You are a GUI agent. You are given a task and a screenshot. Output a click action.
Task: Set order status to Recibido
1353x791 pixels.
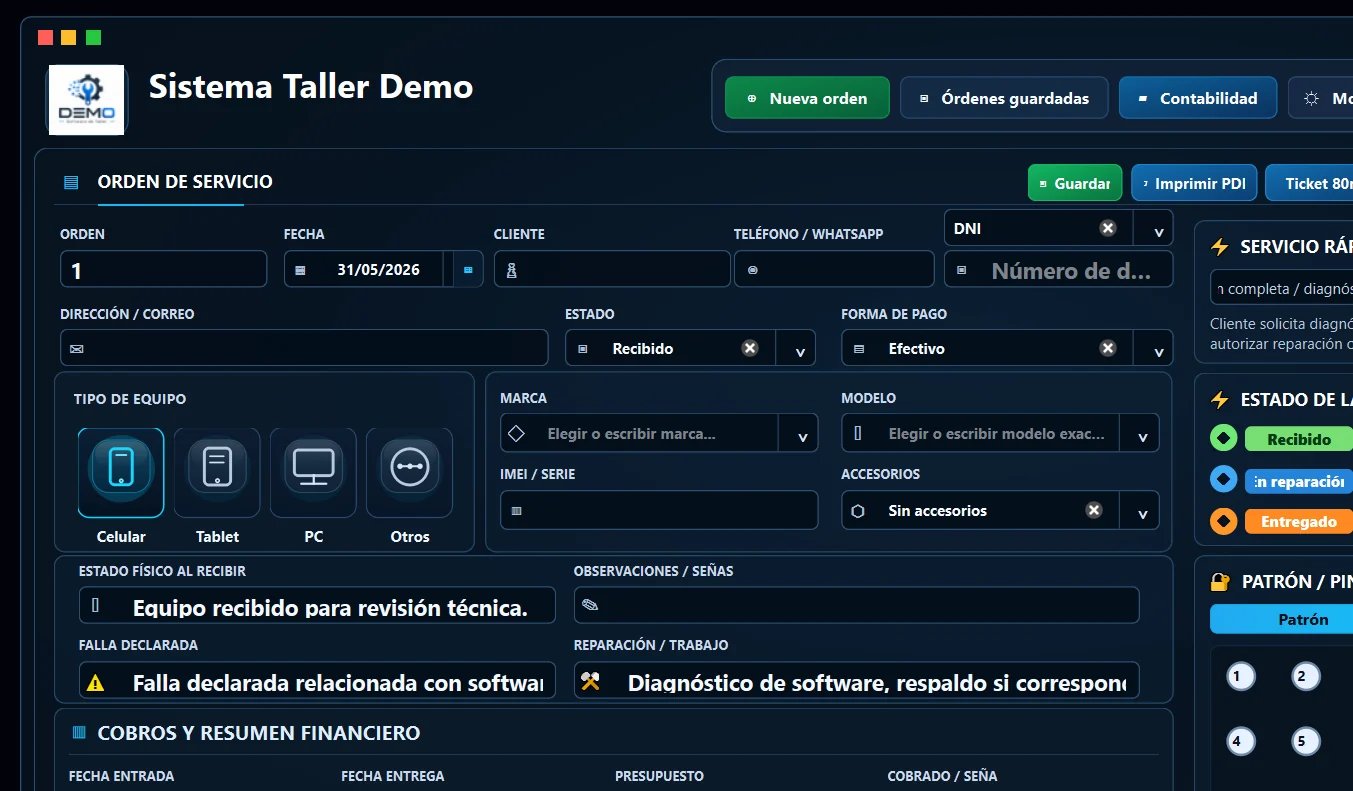pyautogui.click(x=1299, y=439)
